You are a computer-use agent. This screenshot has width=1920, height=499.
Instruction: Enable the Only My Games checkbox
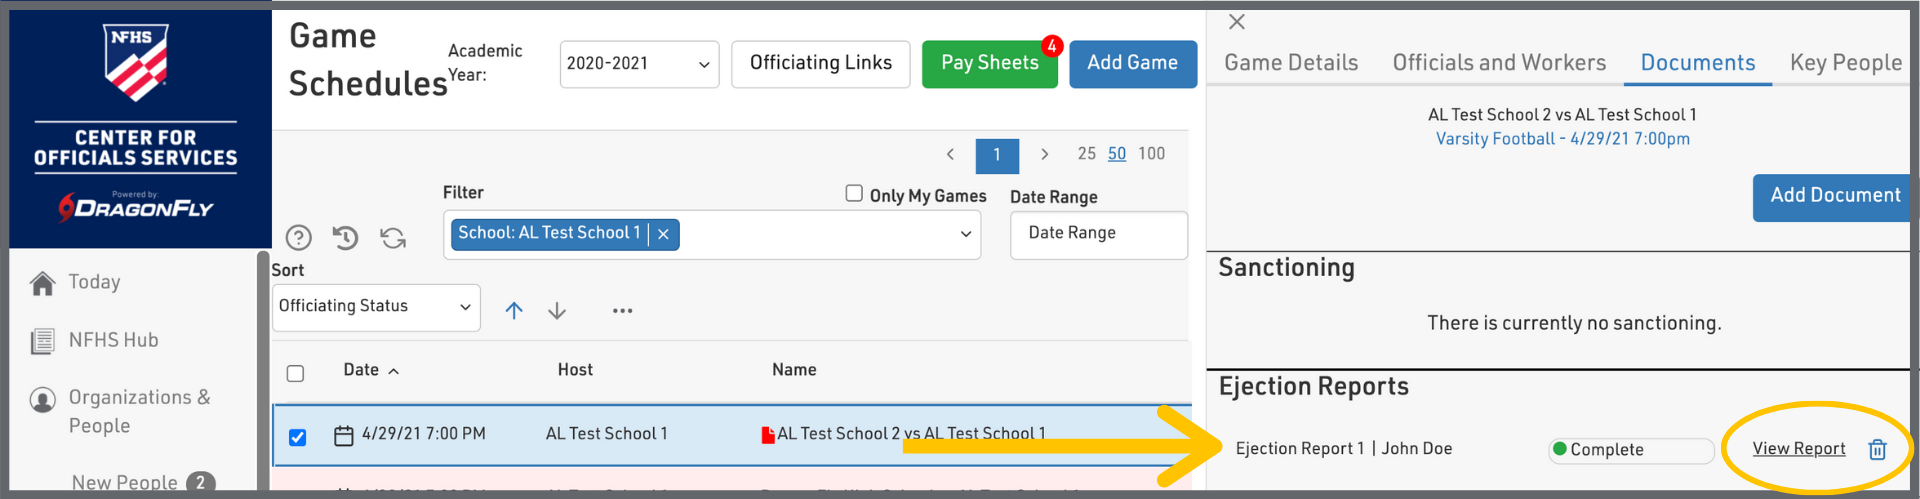click(x=854, y=193)
